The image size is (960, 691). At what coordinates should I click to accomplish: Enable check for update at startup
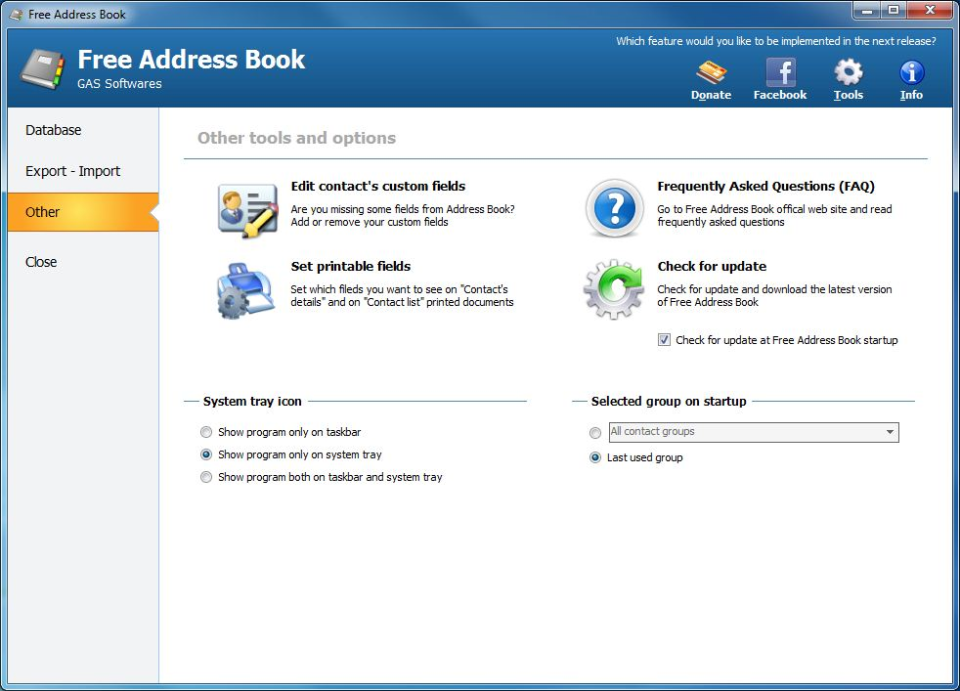click(664, 340)
